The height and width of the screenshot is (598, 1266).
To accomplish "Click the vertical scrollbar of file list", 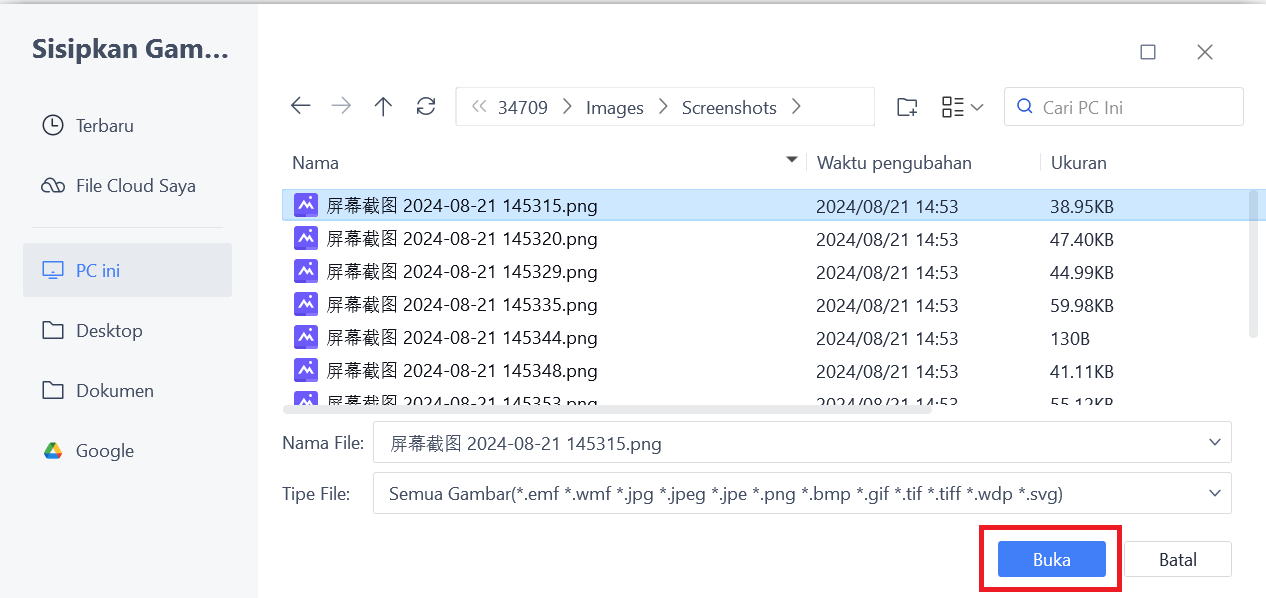I will [1255, 263].
